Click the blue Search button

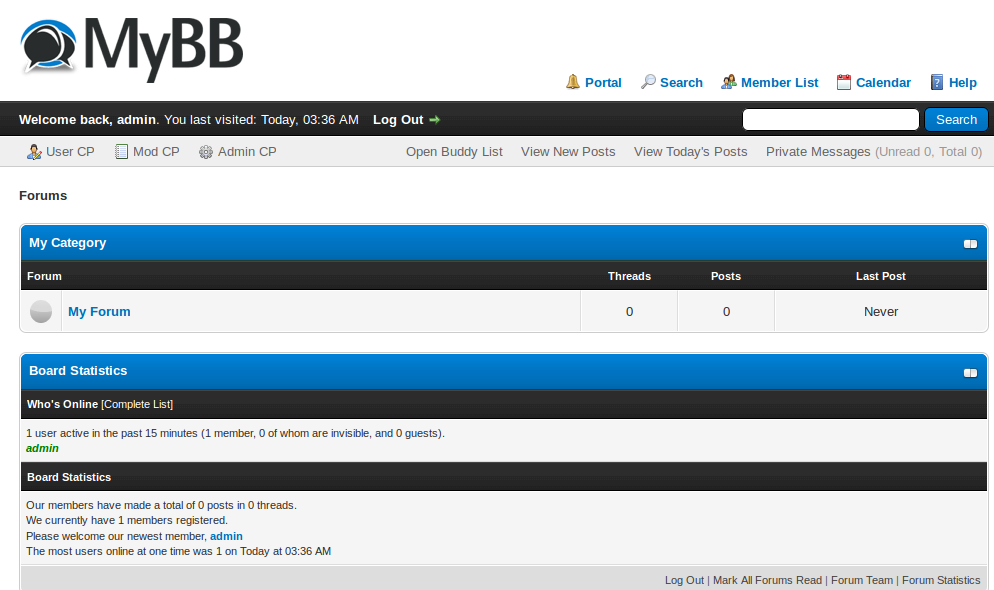point(956,119)
